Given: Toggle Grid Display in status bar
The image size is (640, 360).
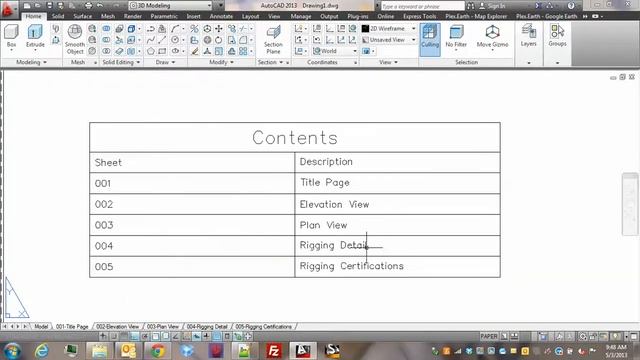Looking at the screenshot, I should pyautogui.click(x=124, y=336).
